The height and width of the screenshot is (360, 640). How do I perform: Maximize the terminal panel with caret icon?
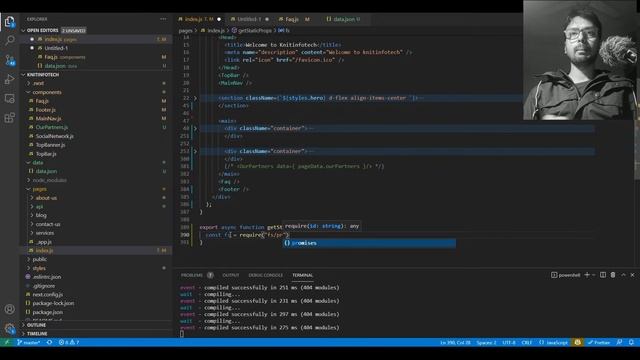click(623, 275)
